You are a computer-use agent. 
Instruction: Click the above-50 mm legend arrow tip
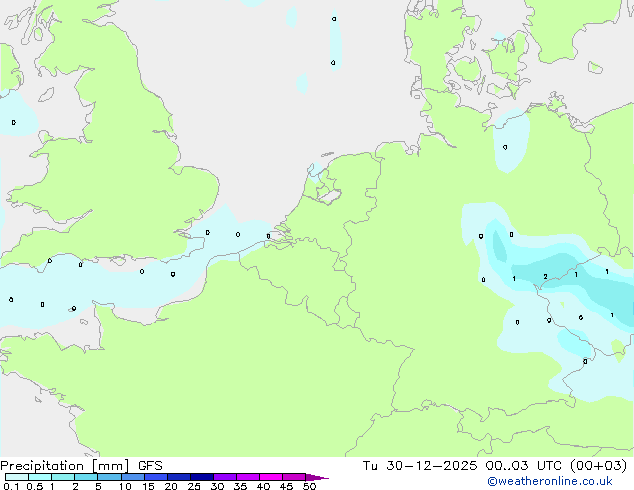[x=317, y=477]
